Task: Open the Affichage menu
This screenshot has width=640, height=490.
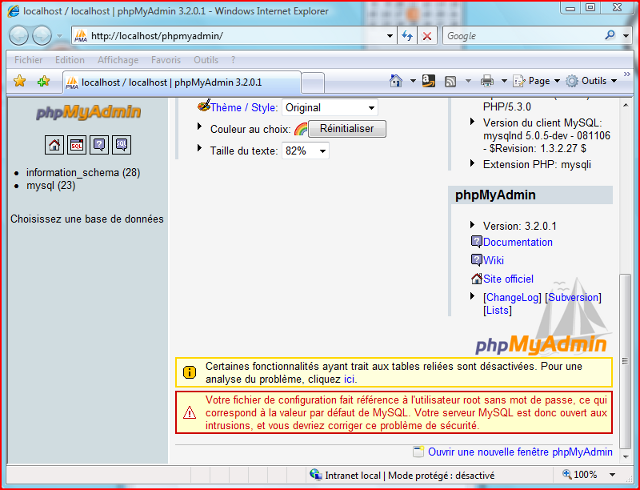Action: click(x=118, y=60)
